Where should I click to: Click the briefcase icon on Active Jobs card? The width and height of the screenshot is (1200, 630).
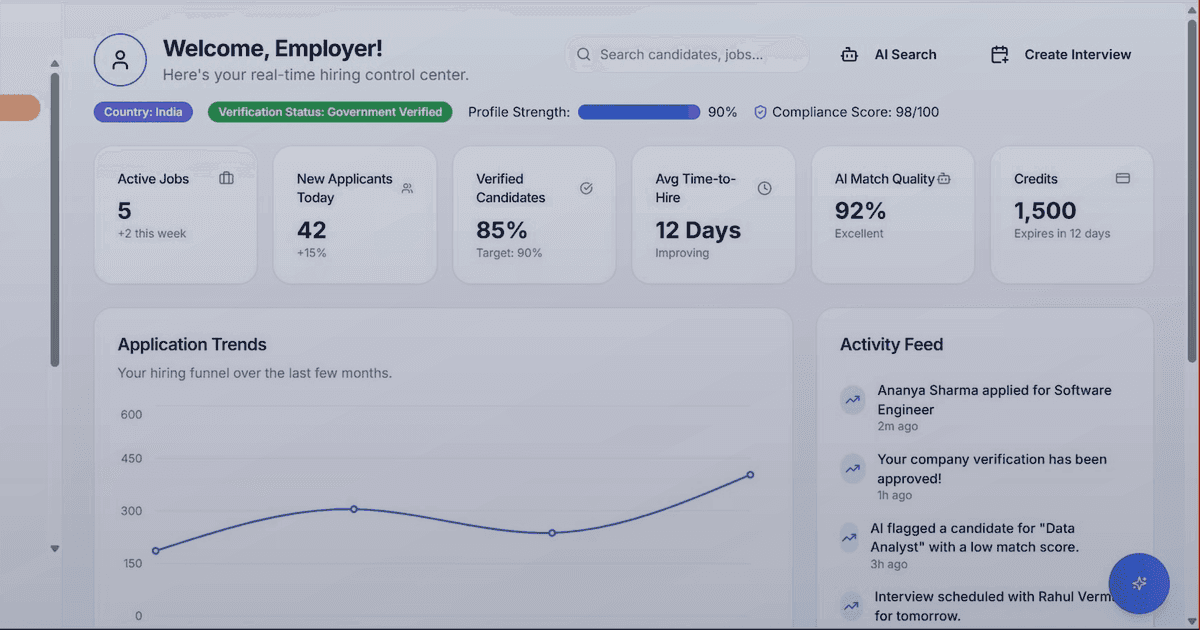click(x=226, y=177)
